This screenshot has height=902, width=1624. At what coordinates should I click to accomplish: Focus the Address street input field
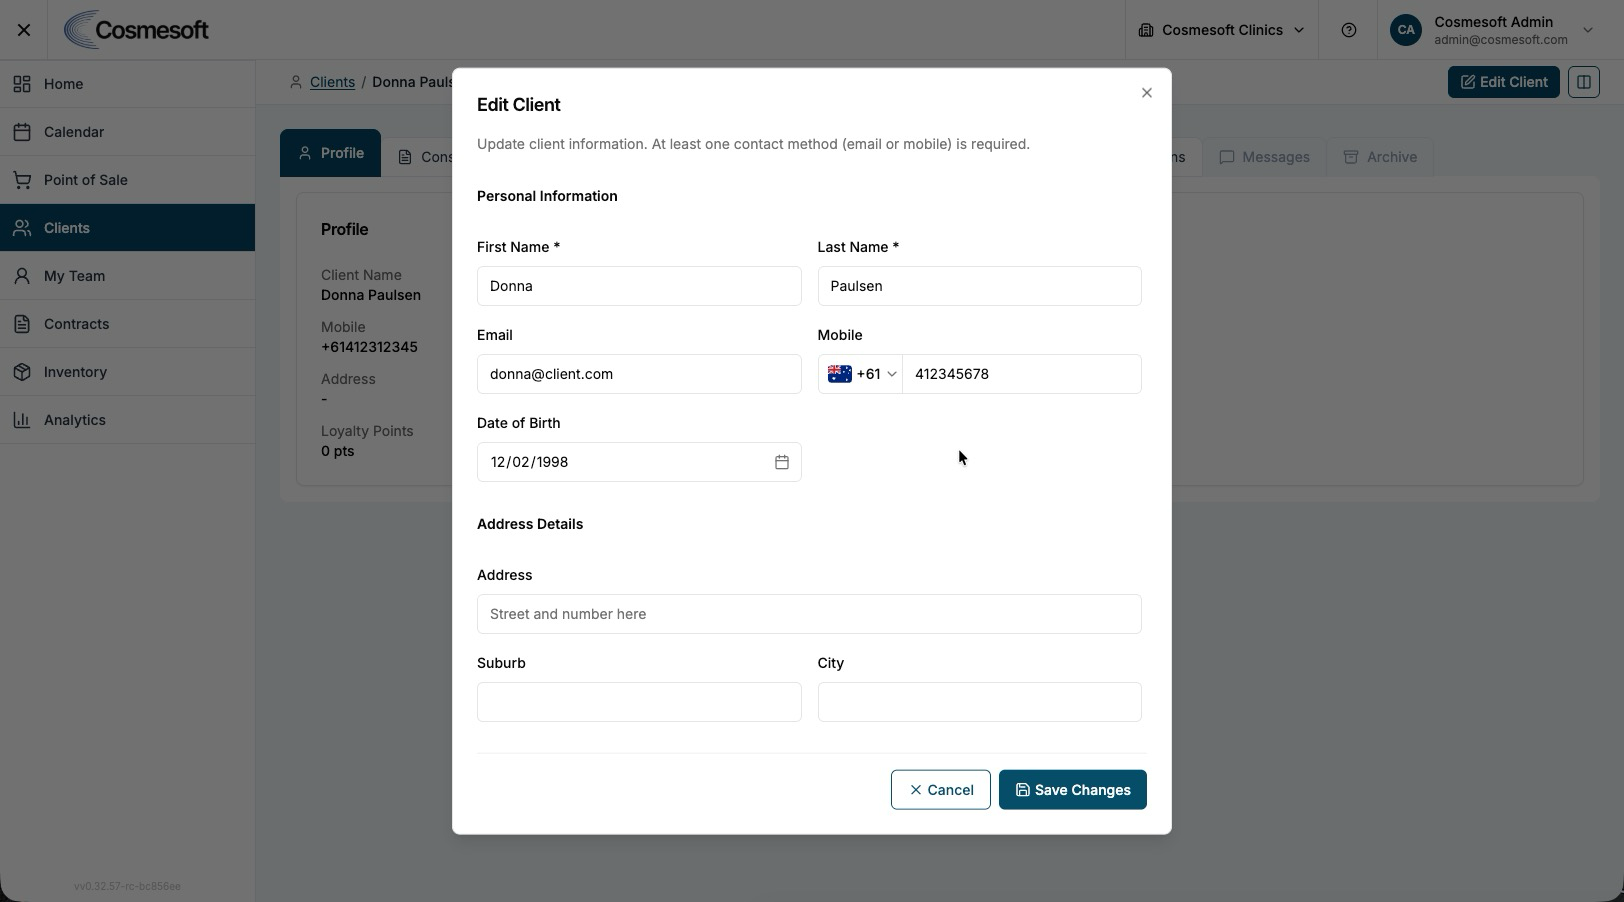[x=809, y=614]
